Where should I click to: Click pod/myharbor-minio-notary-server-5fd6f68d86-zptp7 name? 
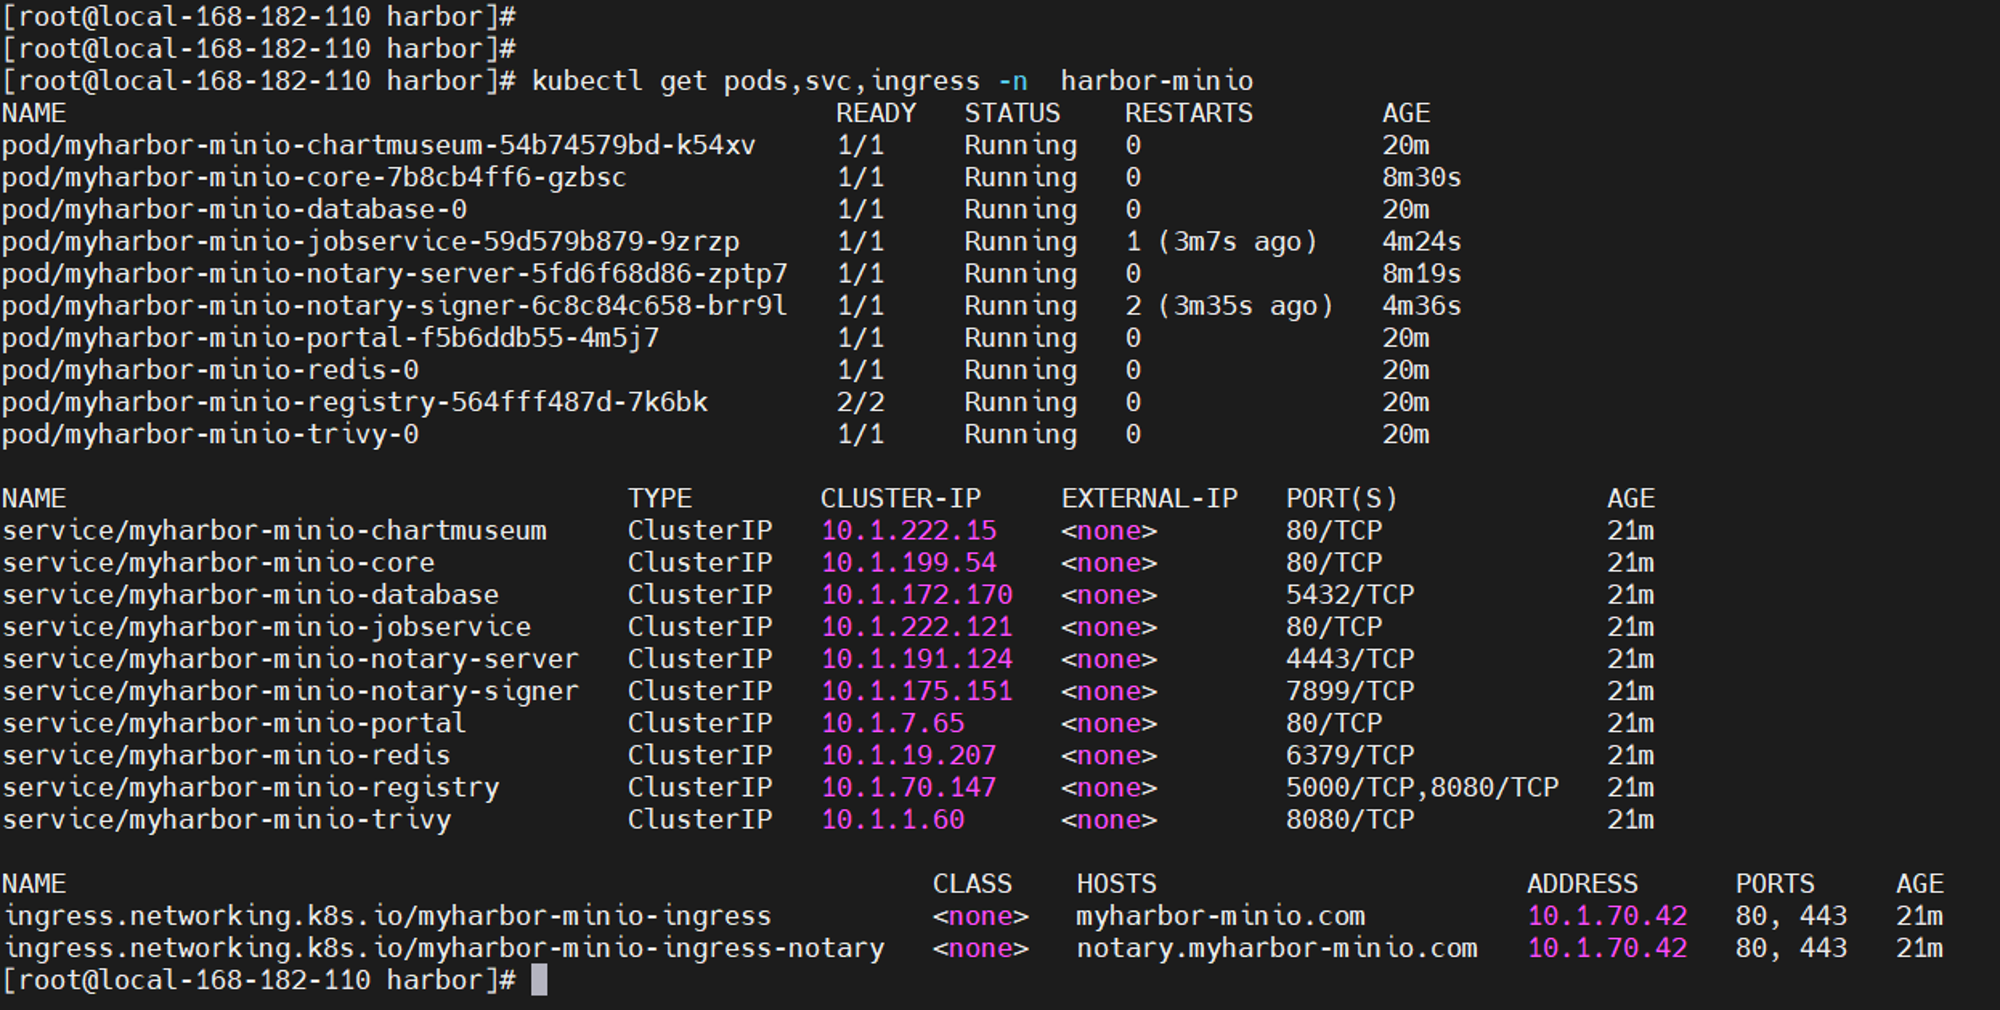coord(395,273)
